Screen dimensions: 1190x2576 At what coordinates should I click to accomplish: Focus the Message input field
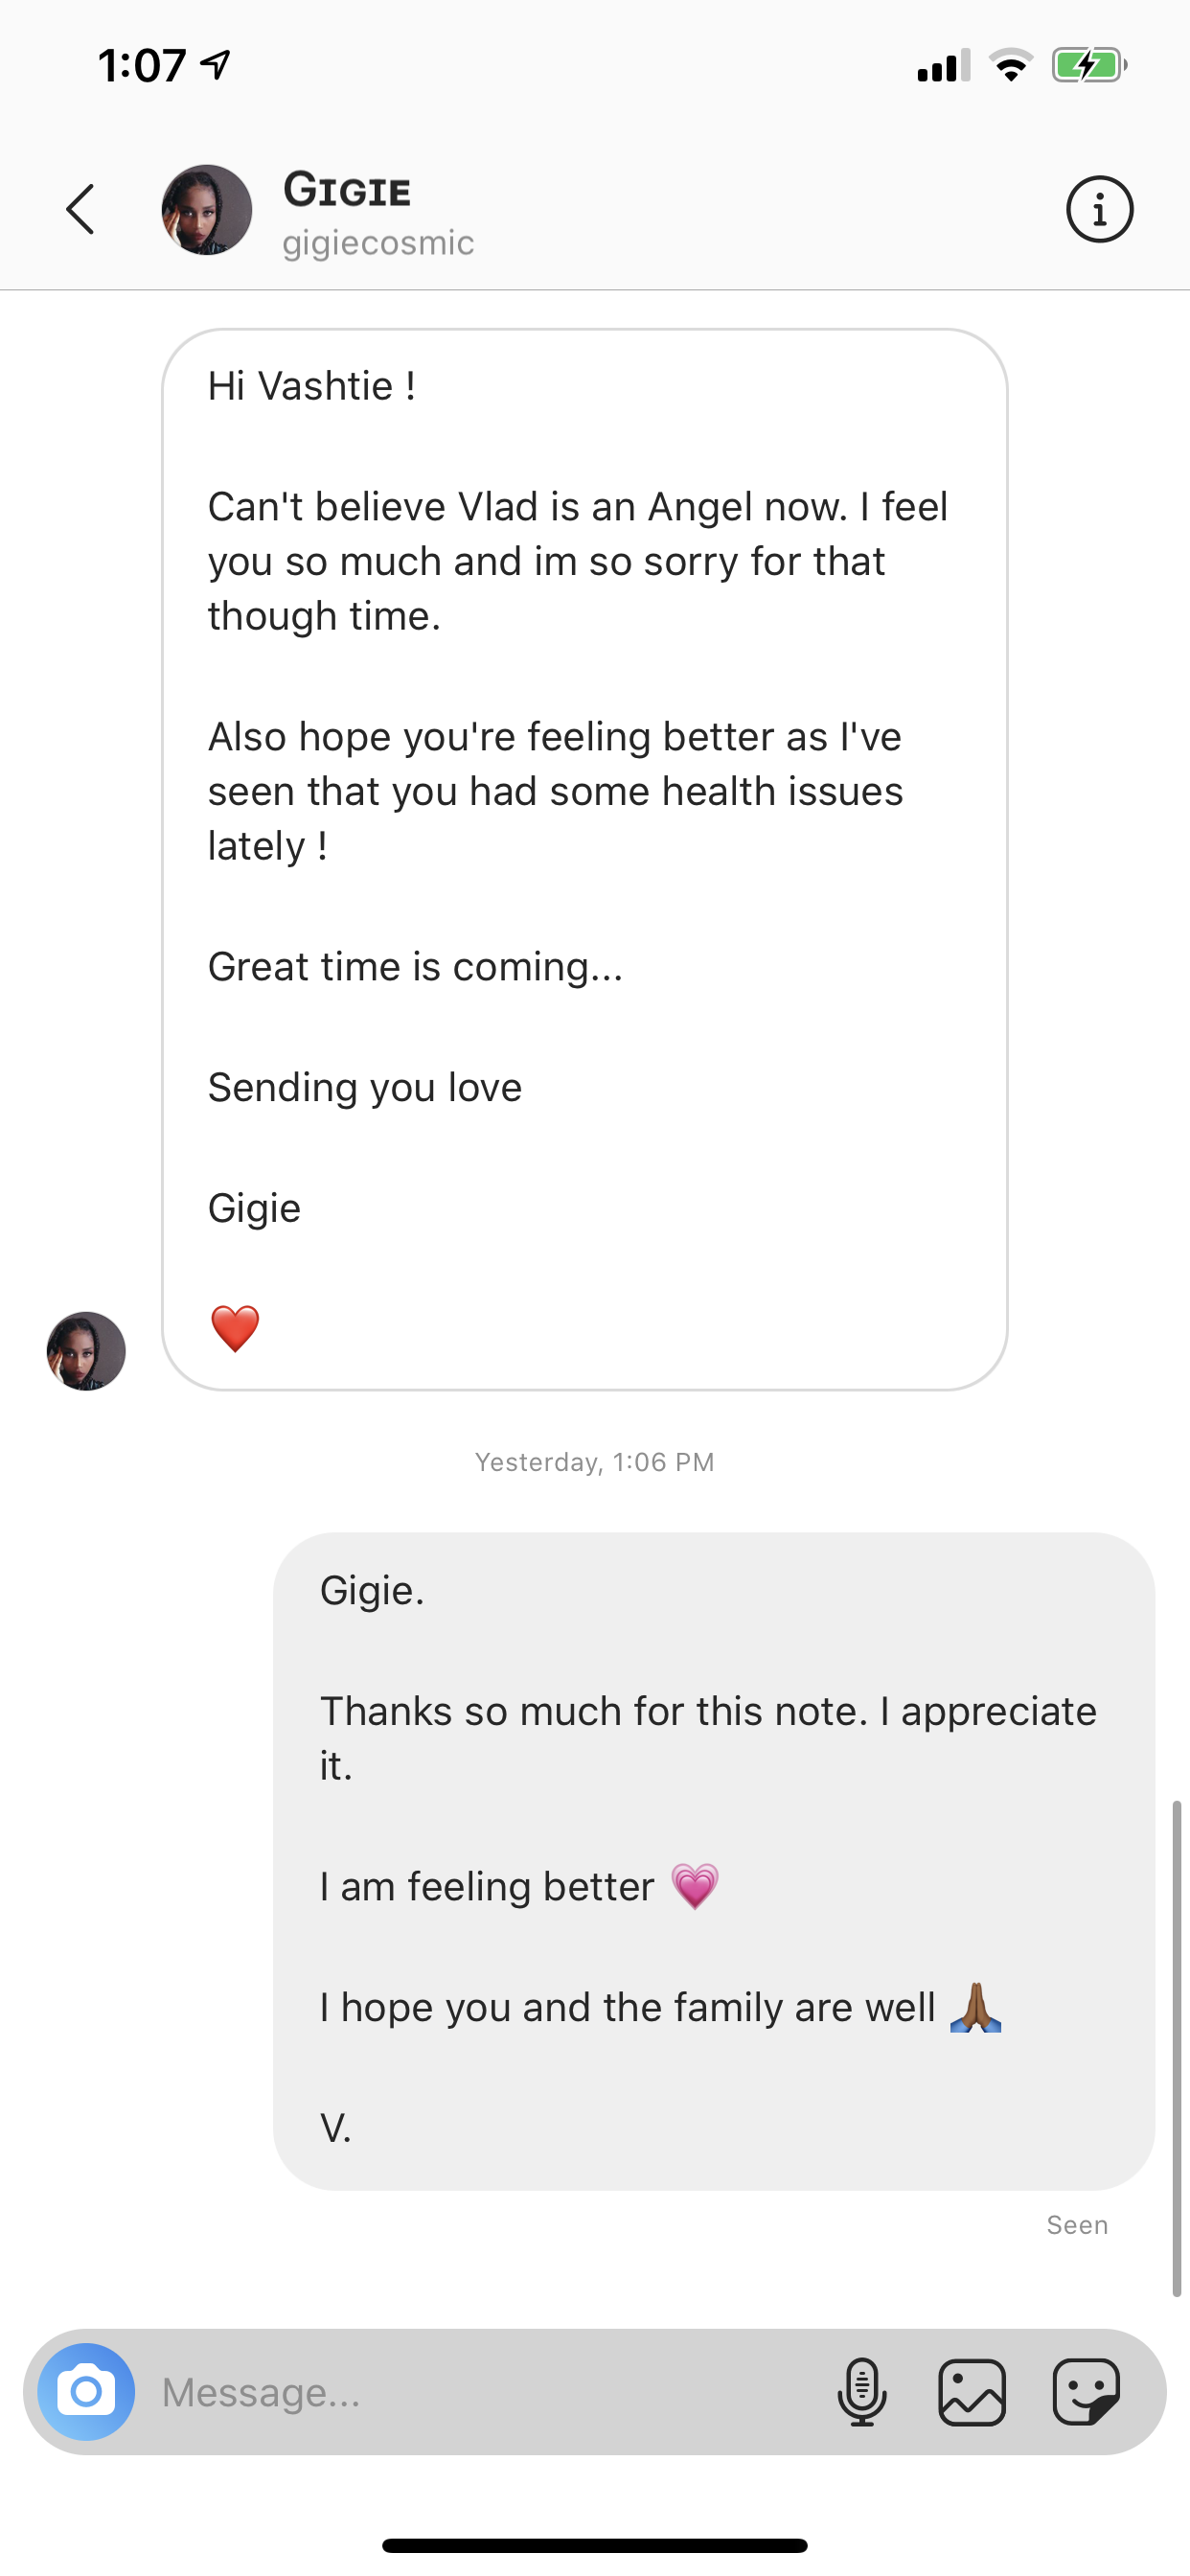click(480, 2391)
